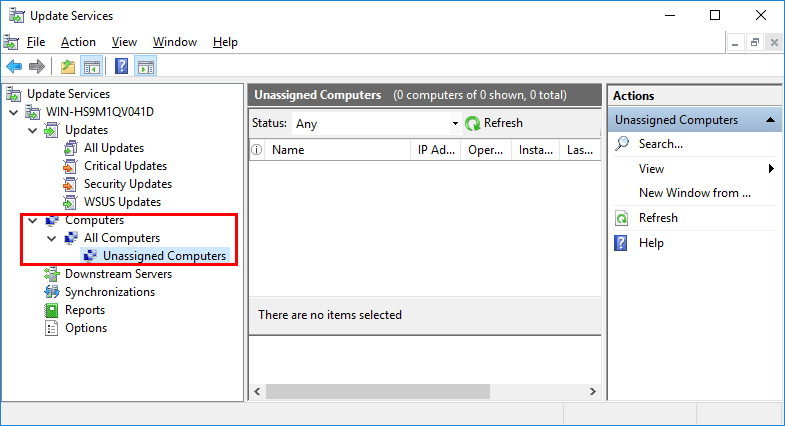Click the Back arrow toolbar icon
The image size is (785, 426).
pyautogui.click(x=14, y=67)
